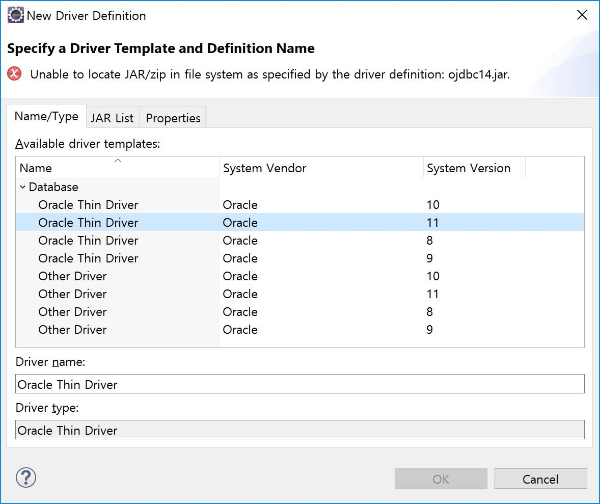Select Oracle Thin Driver version 11

click(x=300, y=222)
